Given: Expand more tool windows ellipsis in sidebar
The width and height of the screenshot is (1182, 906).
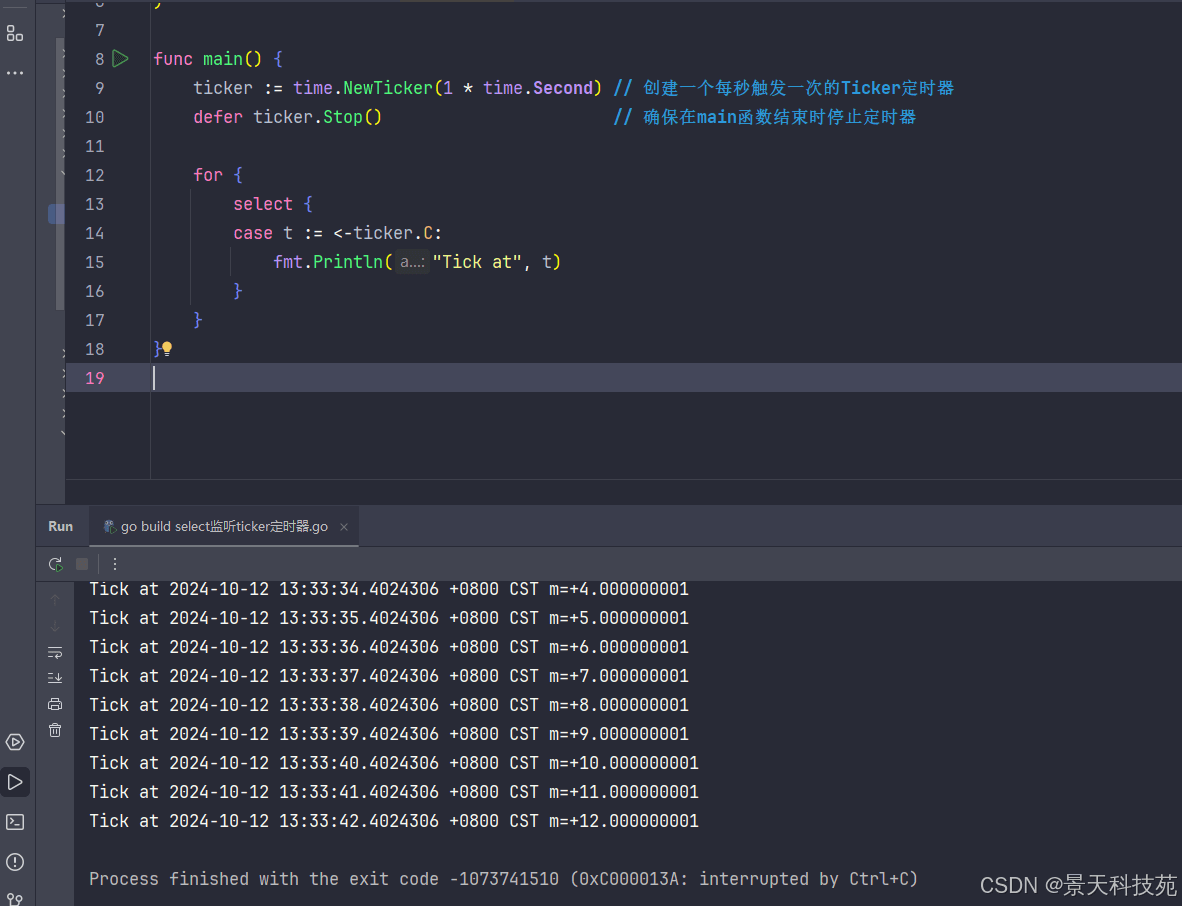Looking at the screenshot, I should pos(15,73).
